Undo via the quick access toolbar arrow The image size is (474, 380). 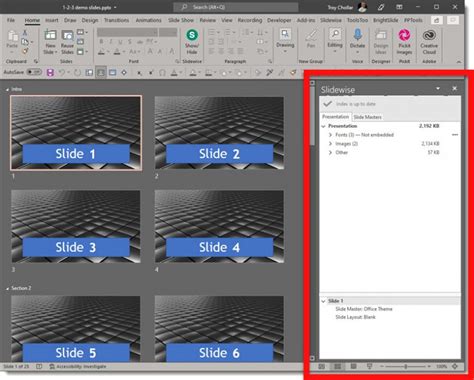coord(62,72)
